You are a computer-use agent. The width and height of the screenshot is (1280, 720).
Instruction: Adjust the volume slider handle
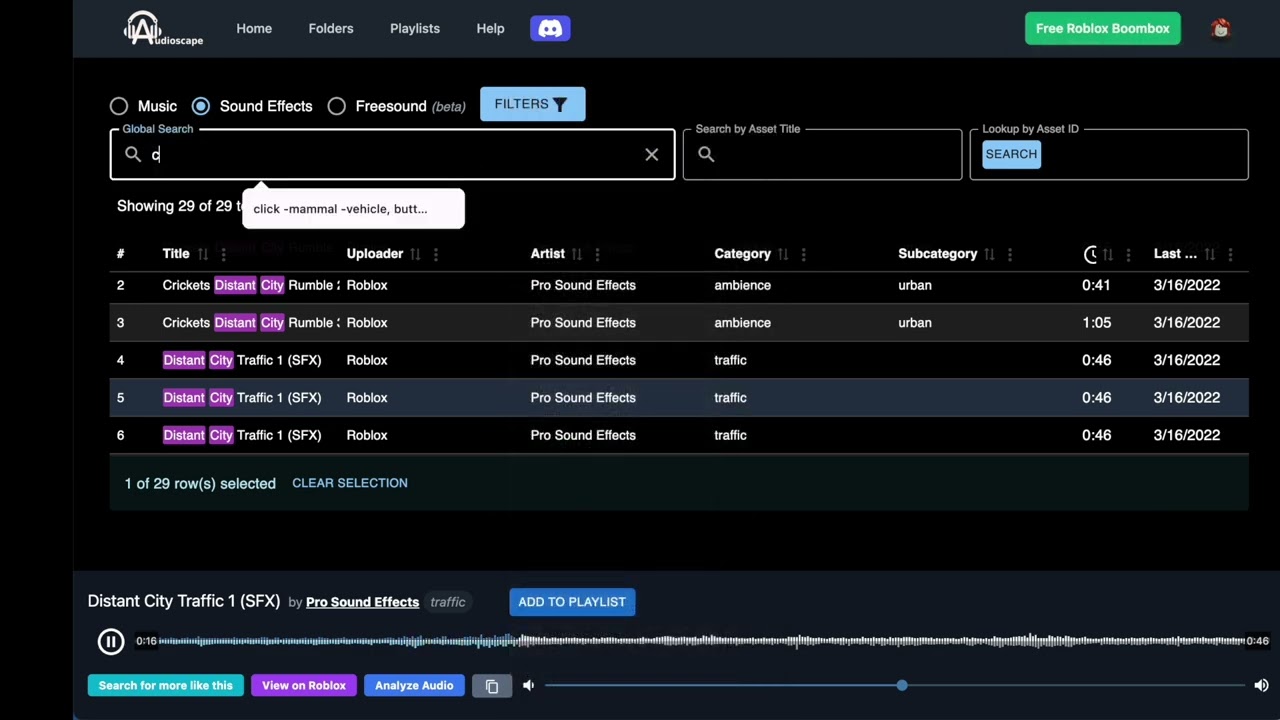pyautogui.click(x=902, y=685)
